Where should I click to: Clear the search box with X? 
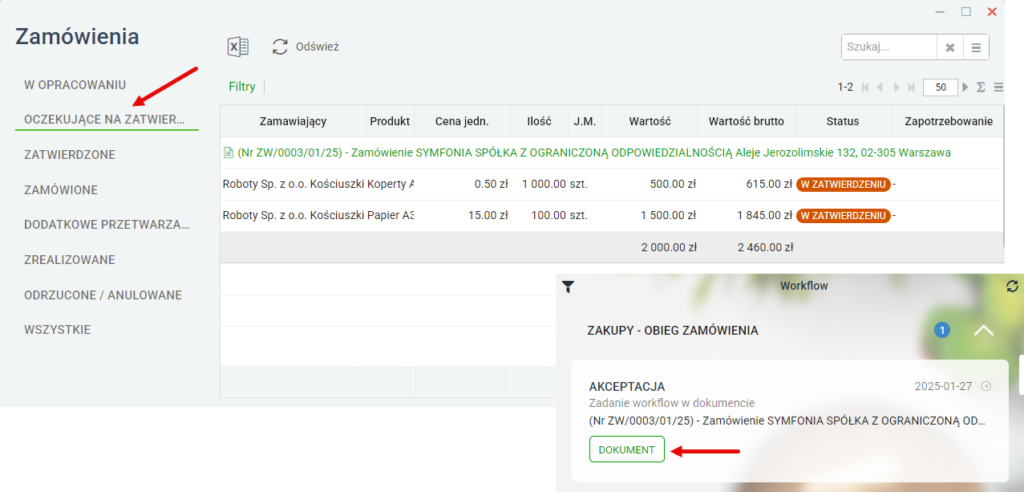[950, 48]
